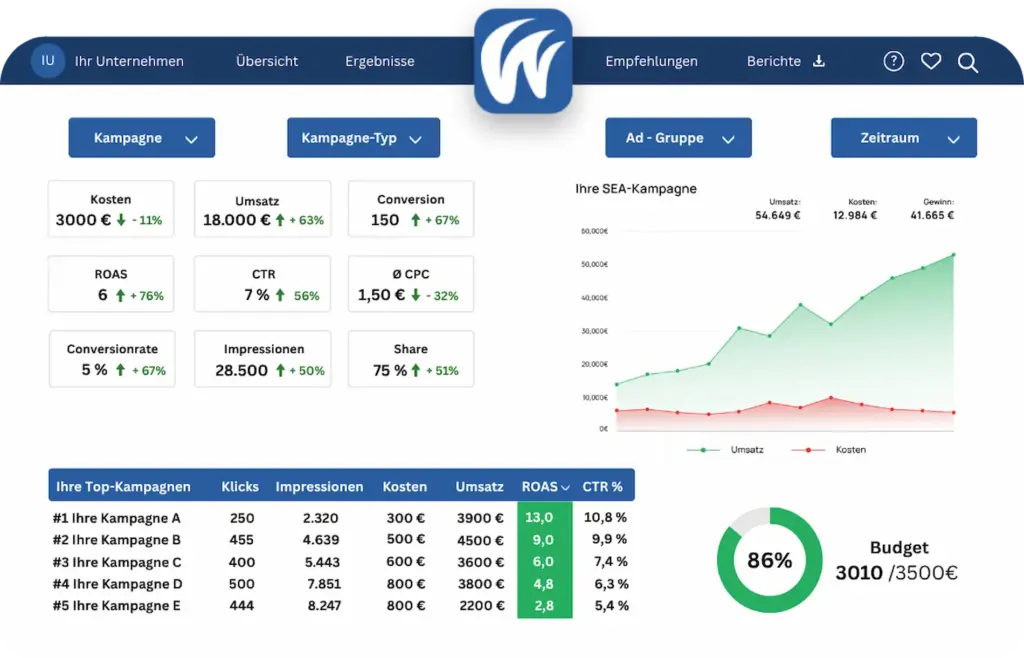This screenshot has width=1024, height=658.
Task: Click the search magnifier icon
Action: pos(967,63)
